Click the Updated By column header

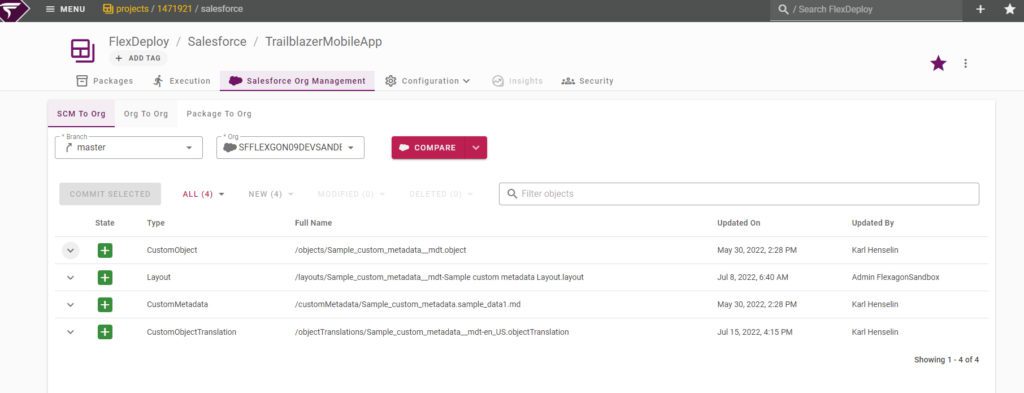pyautogui.click(x=872, y=223)
